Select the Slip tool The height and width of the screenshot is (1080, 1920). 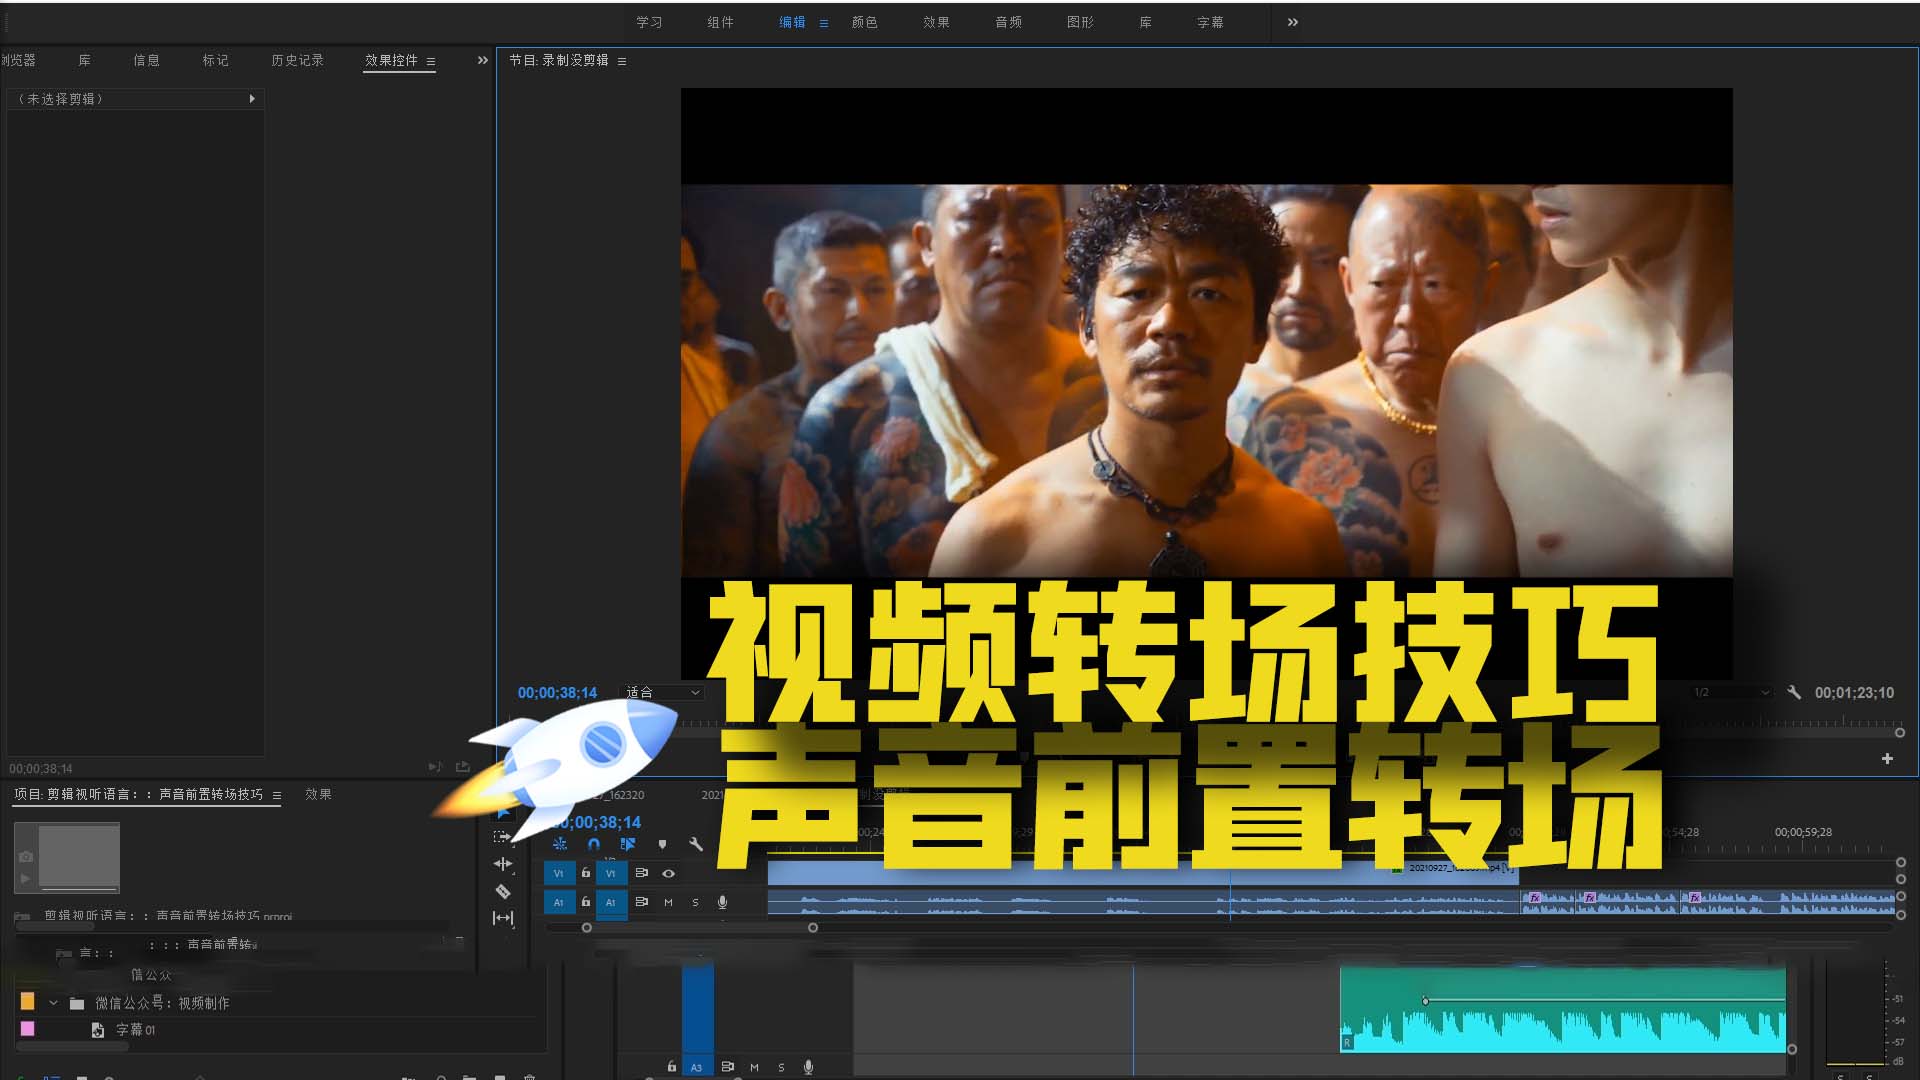[x=503, y=918]
